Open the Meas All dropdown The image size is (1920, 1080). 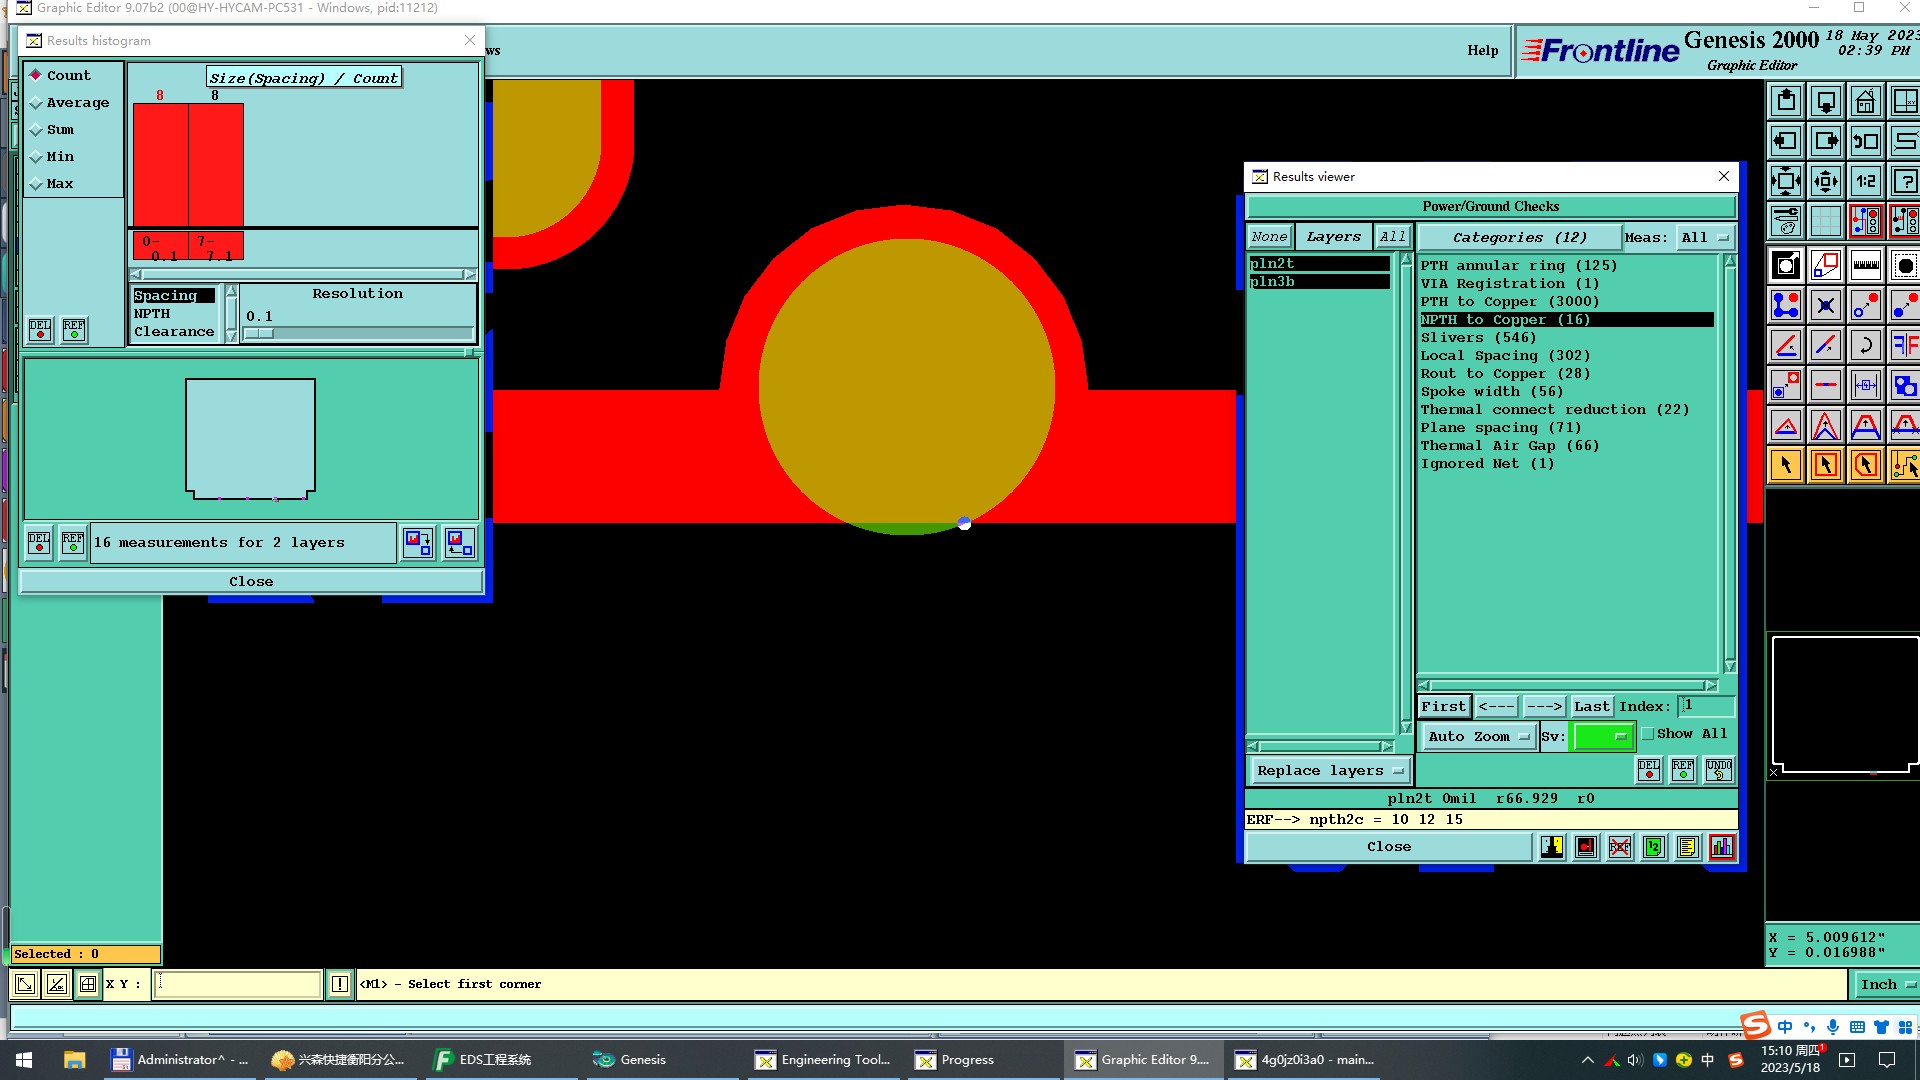pyautogui.click(x=1704, y=238)
